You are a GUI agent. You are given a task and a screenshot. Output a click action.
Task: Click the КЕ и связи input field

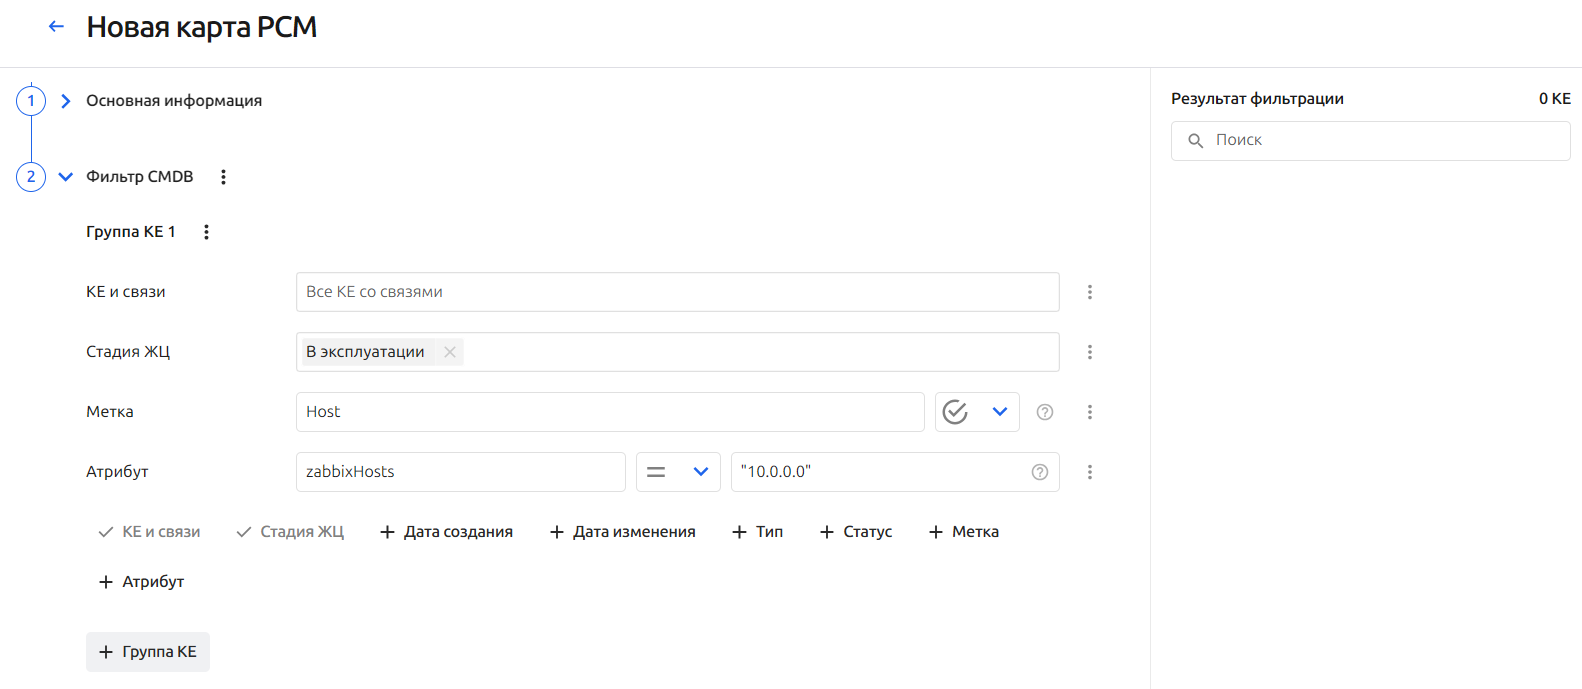(x=677, y=292)
